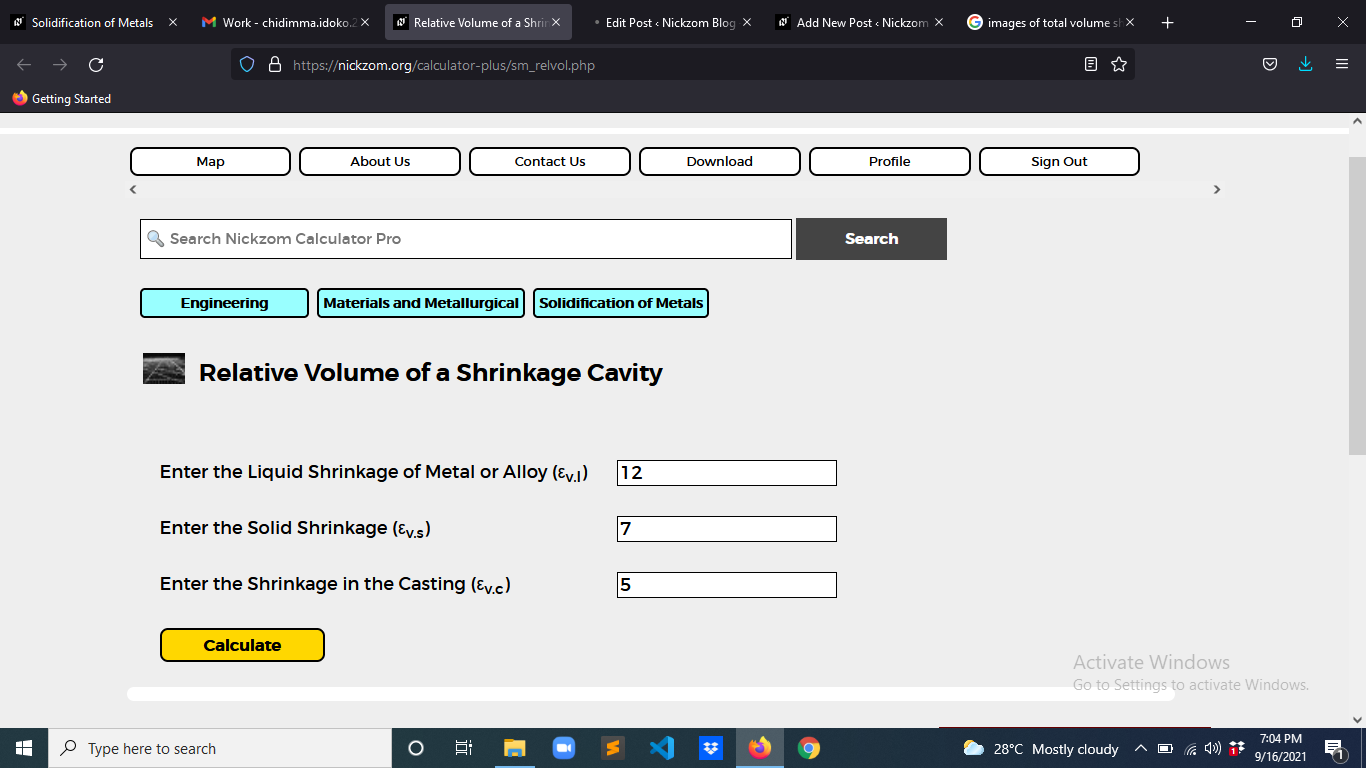The width and height of the screenshot is (1366, 768).
Task: Open the Windows Start menu
Action: 24,748
